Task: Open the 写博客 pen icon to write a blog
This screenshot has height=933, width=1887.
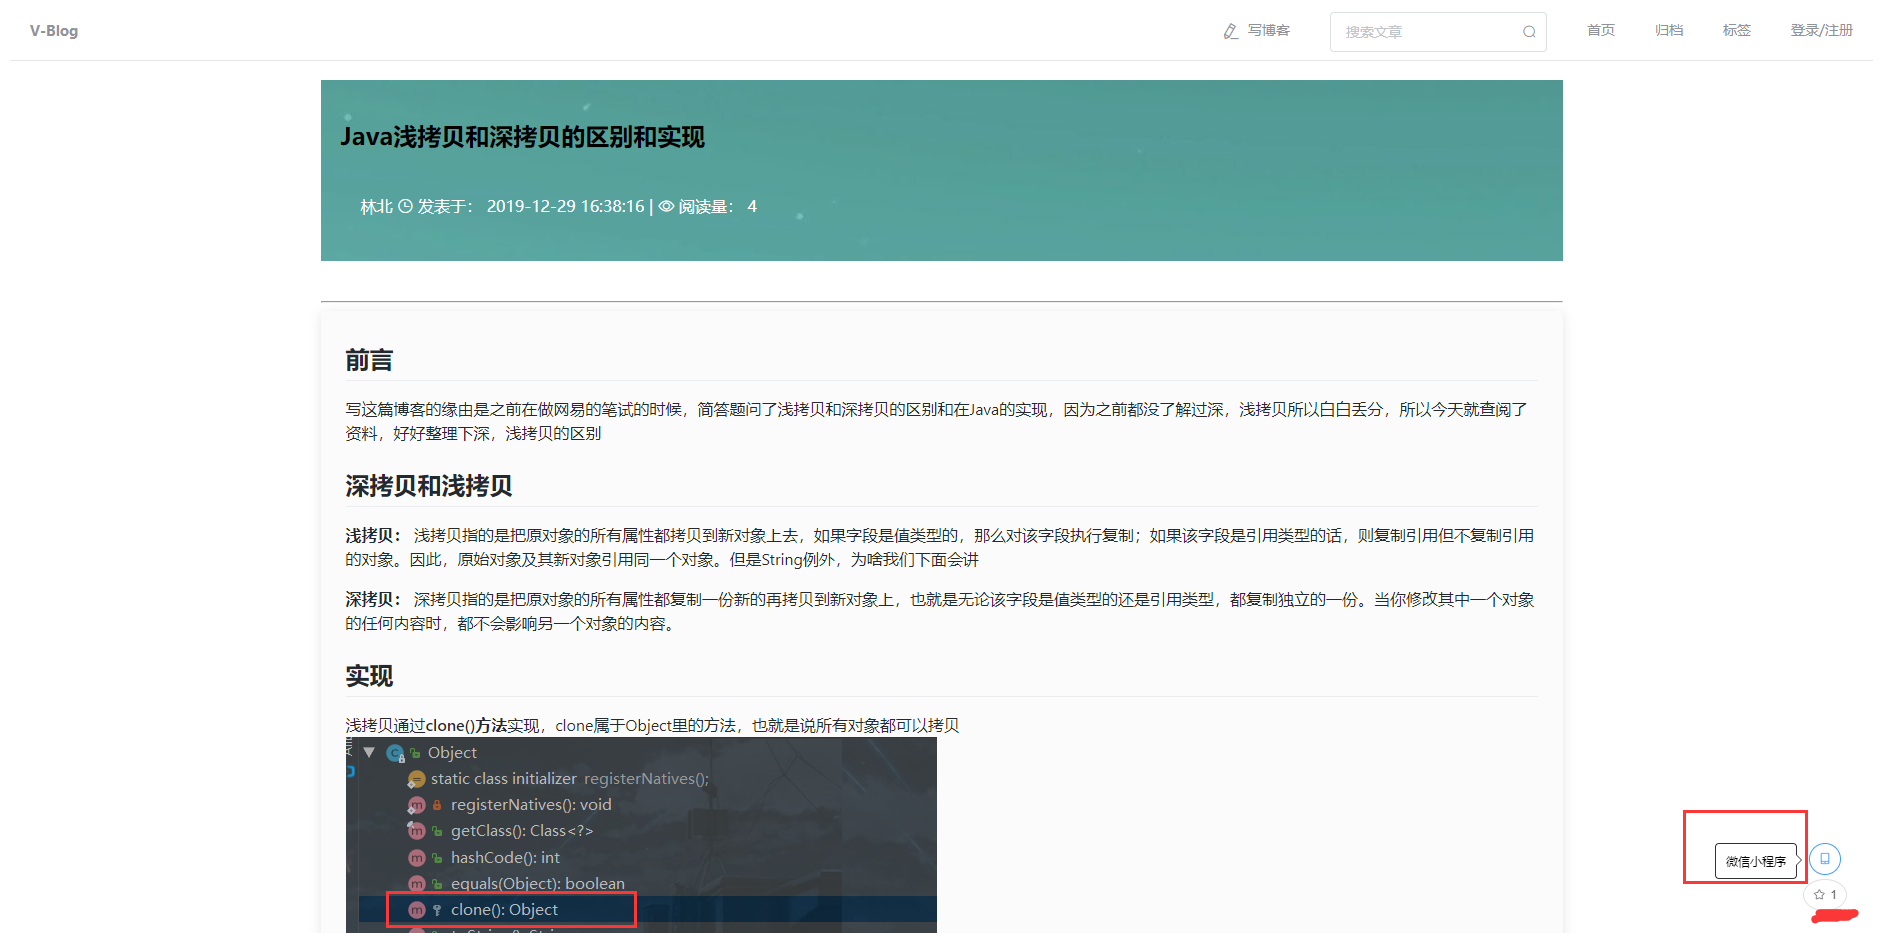Action: 1231,30
